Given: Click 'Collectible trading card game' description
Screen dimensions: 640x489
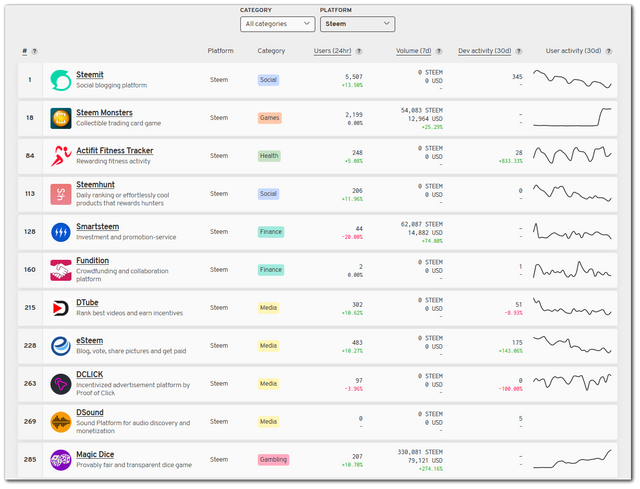Looking at the screenshot, I should [118, 123].
